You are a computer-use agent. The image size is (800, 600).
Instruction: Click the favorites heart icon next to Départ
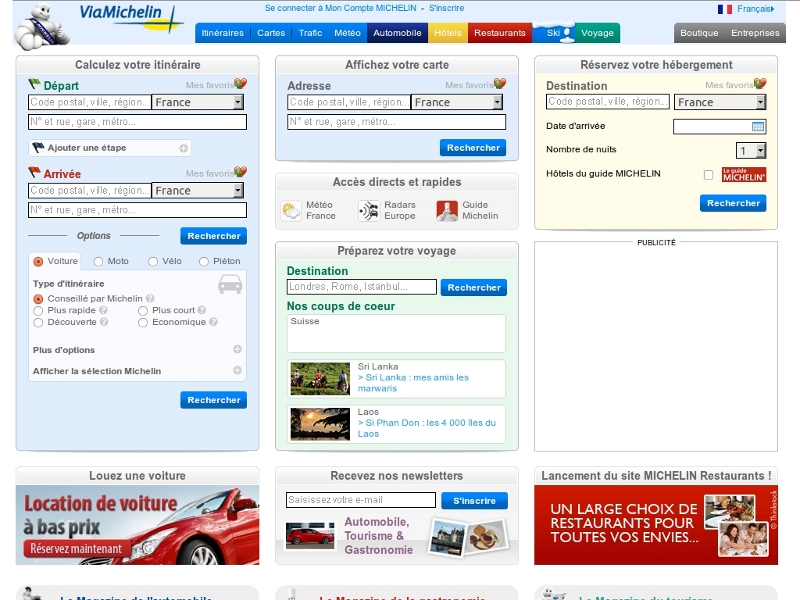240,84
